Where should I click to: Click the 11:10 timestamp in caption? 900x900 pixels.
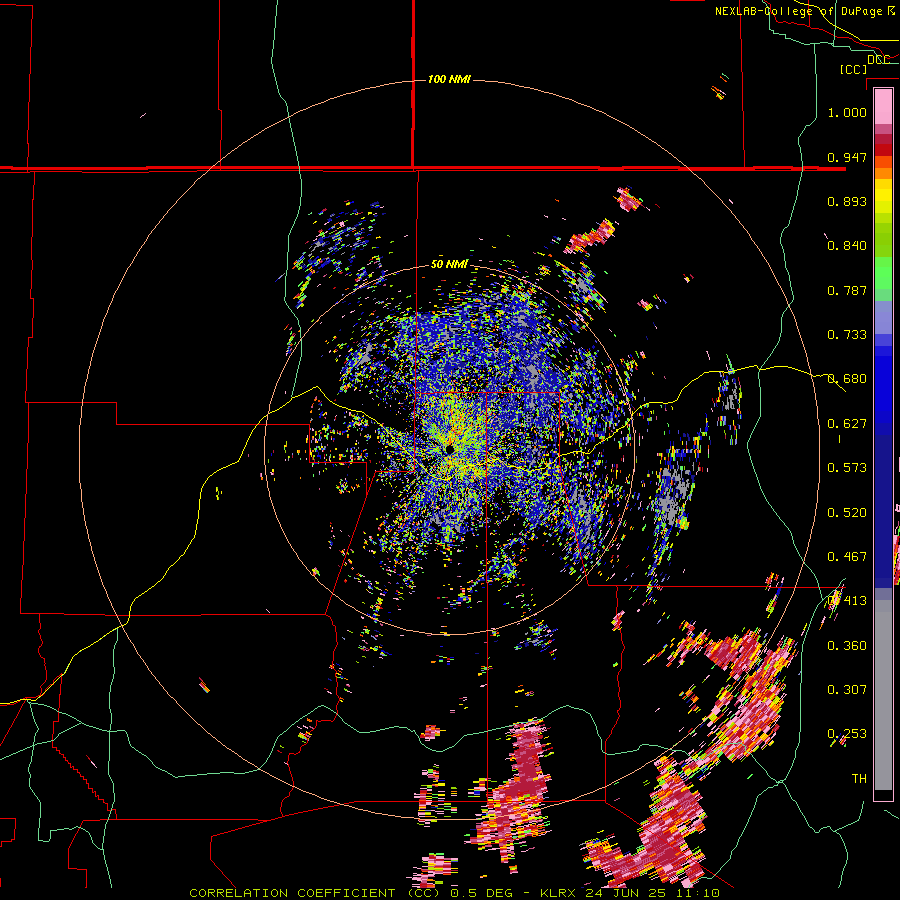tap(700, 893)
